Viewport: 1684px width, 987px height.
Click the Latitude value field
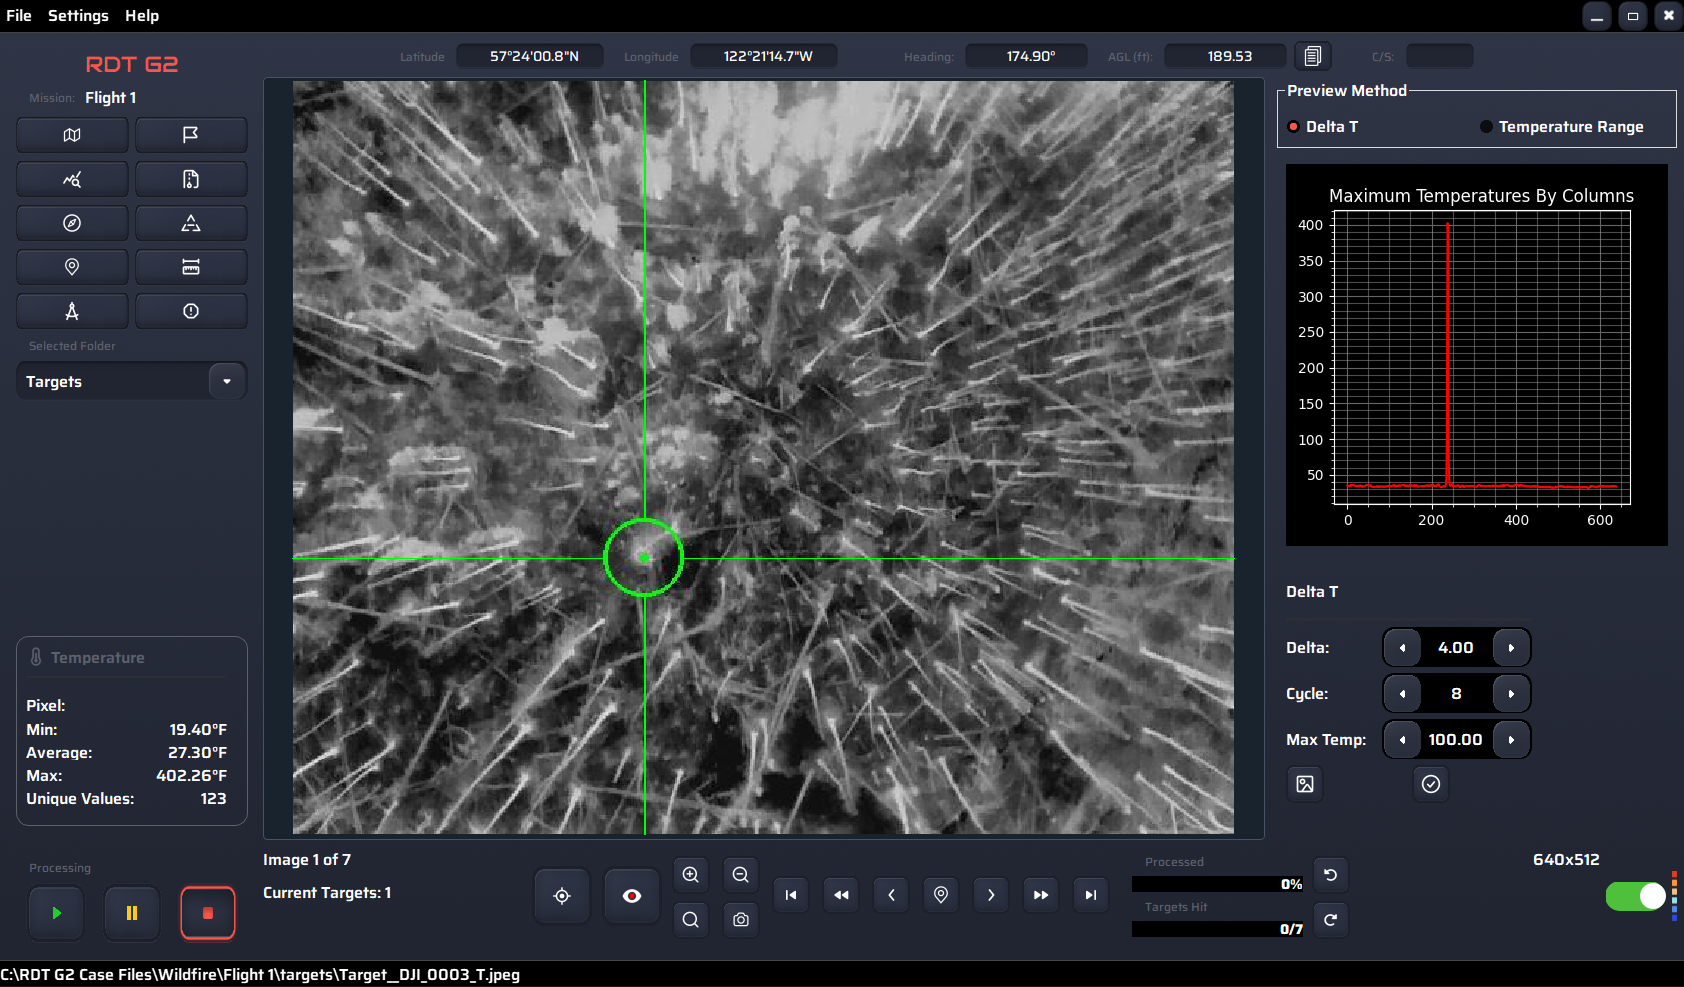[530, 56]
